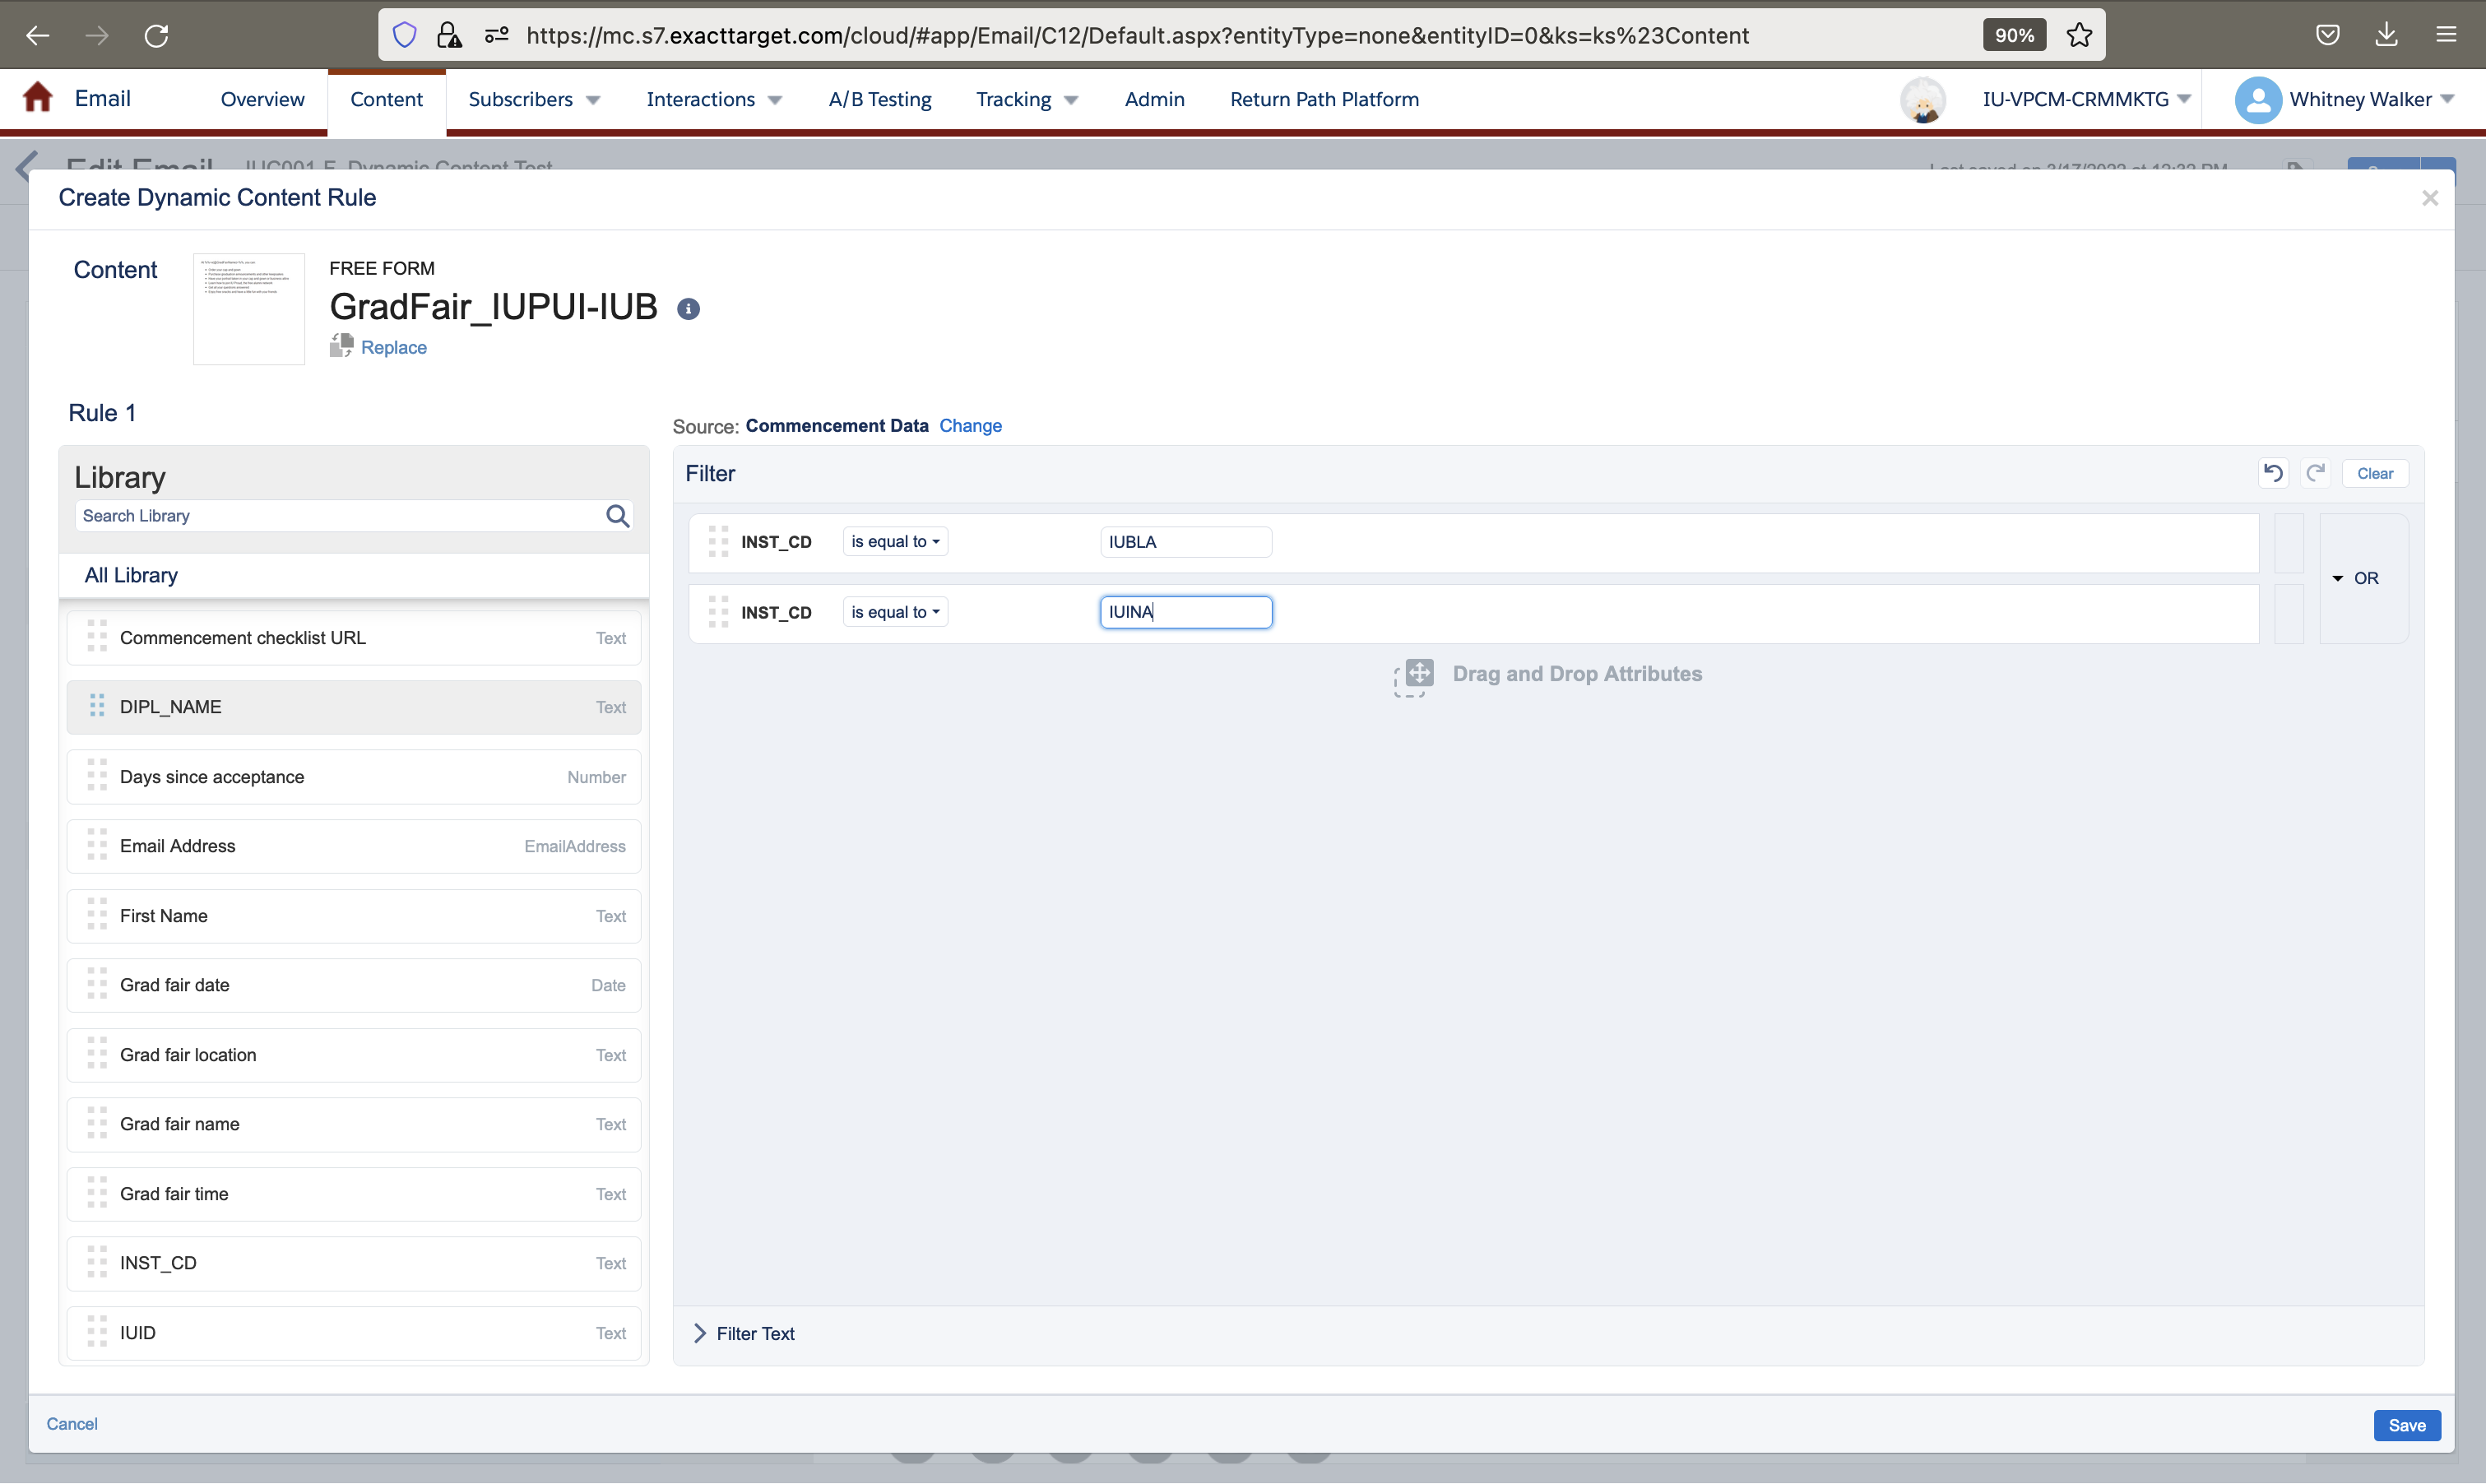
Task: Click the Email app label
Action: click(102, 98)
